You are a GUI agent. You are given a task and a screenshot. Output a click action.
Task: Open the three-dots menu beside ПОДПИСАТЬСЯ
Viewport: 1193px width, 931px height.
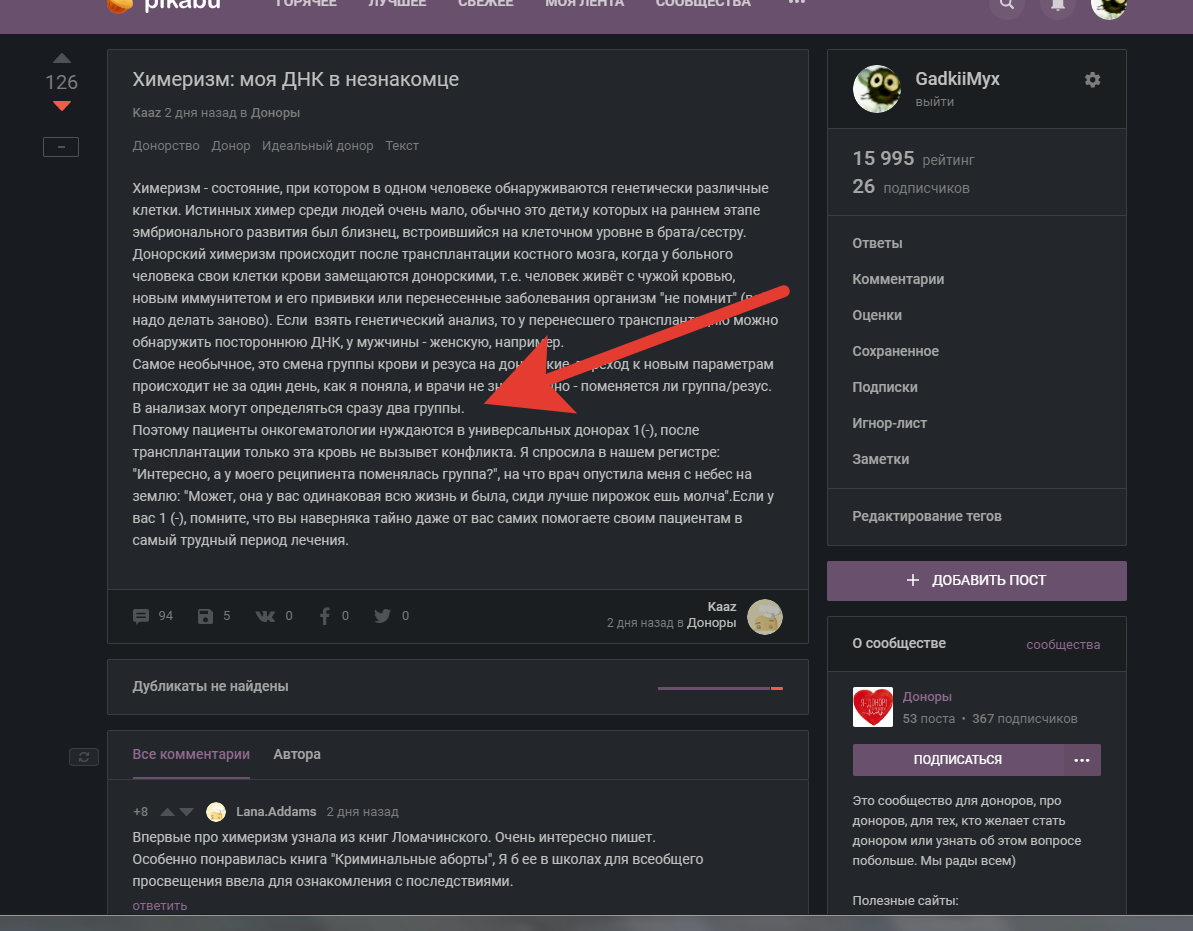(x=1081, y=760)
